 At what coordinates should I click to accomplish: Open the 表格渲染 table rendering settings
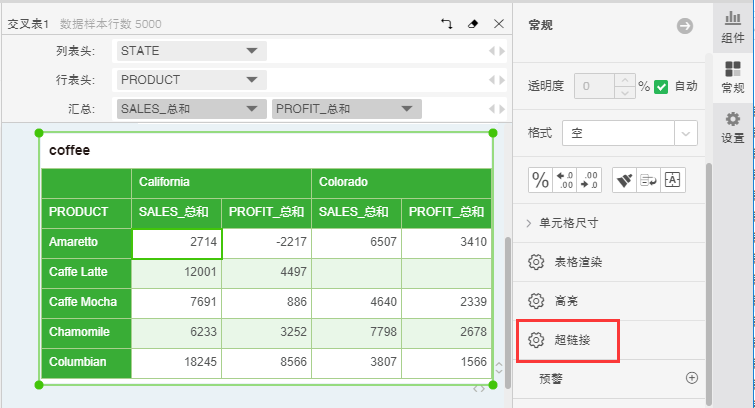(x=577, y=262)
